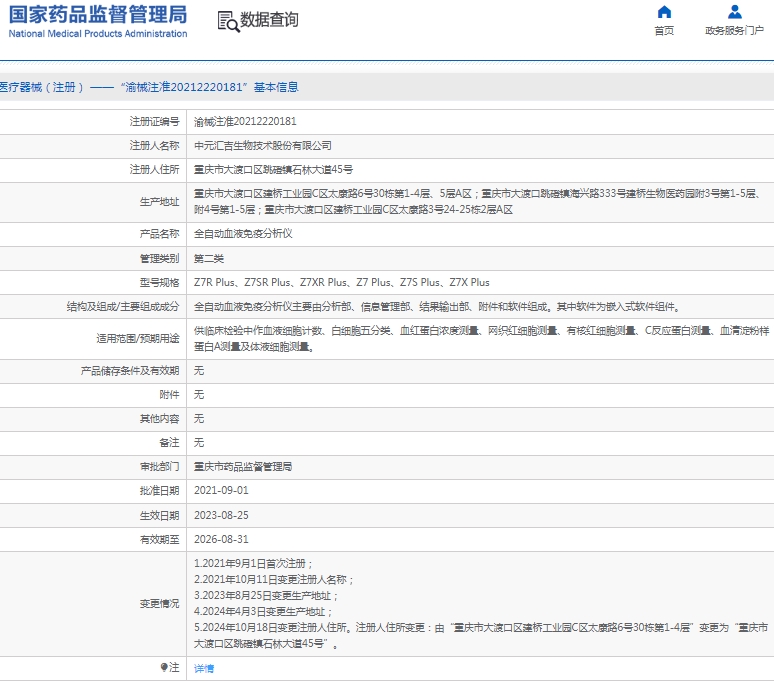Select the 重庆市药品监督管理局 approval department

pyautogui.click(x=243, y=467)
